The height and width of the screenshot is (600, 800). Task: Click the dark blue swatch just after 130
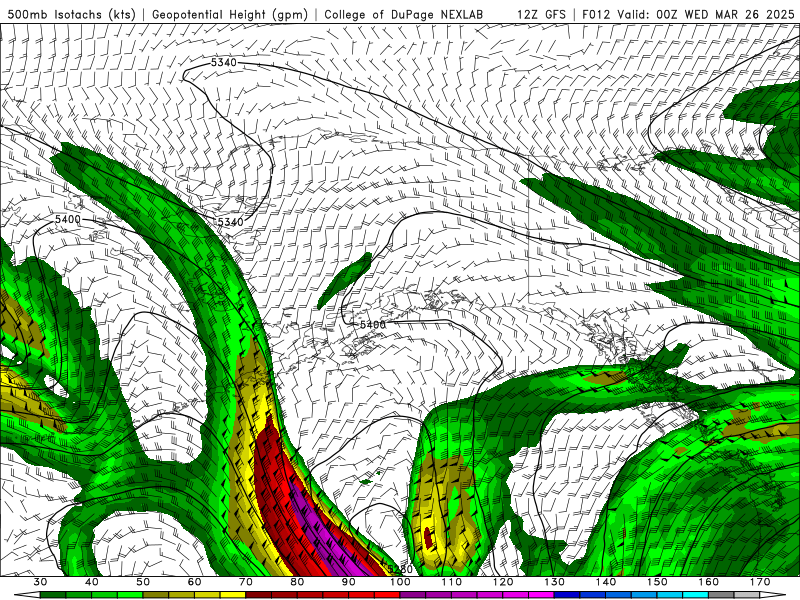(x=567, y=595)
